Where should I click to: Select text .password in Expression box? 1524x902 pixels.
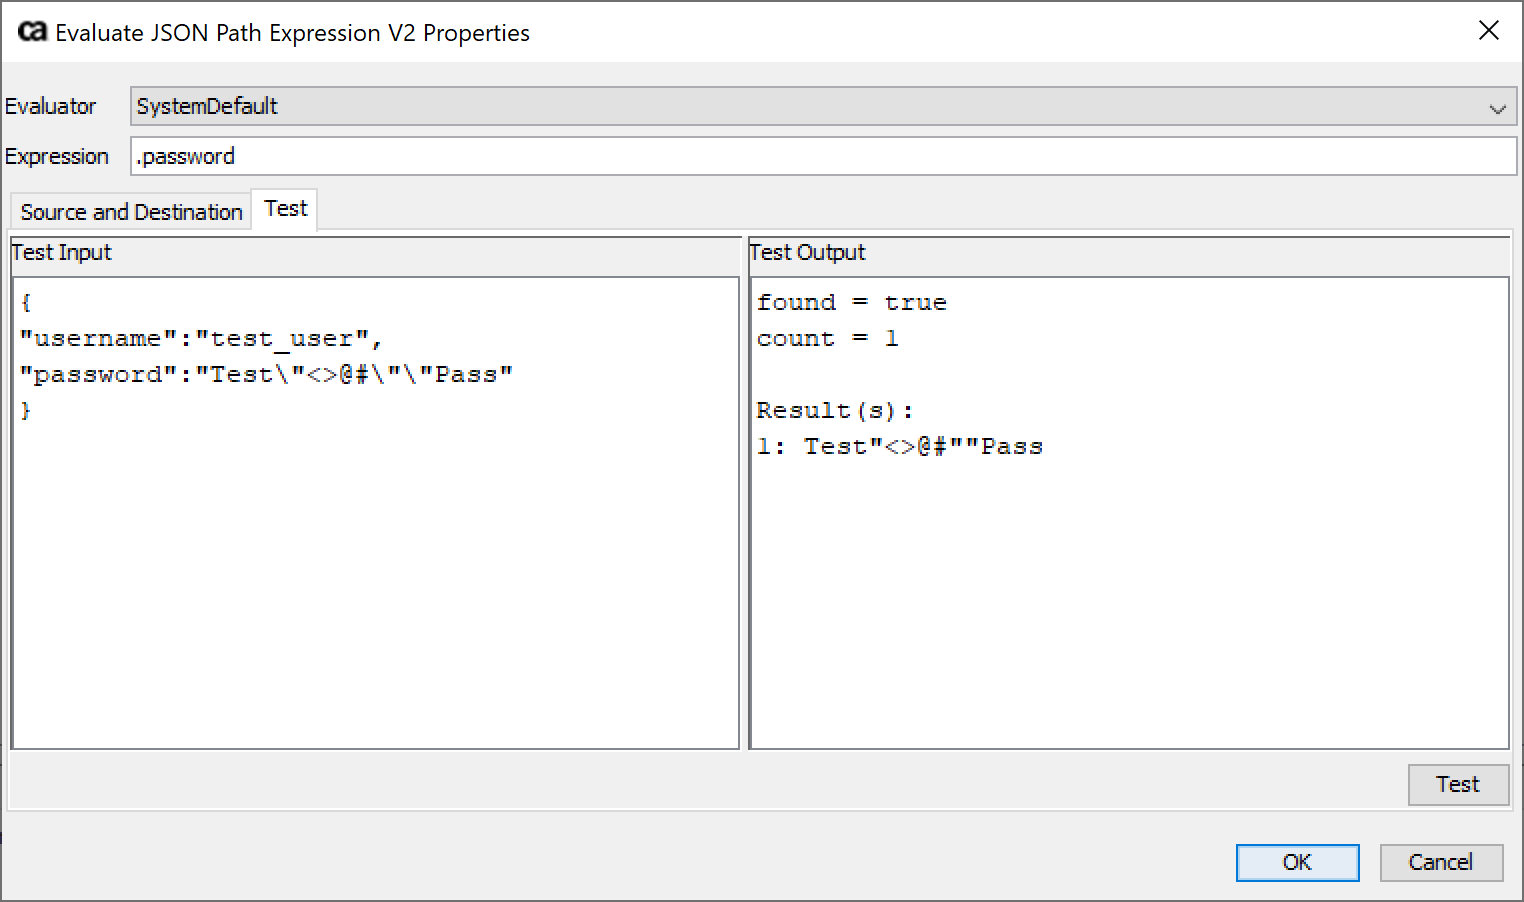185,156
